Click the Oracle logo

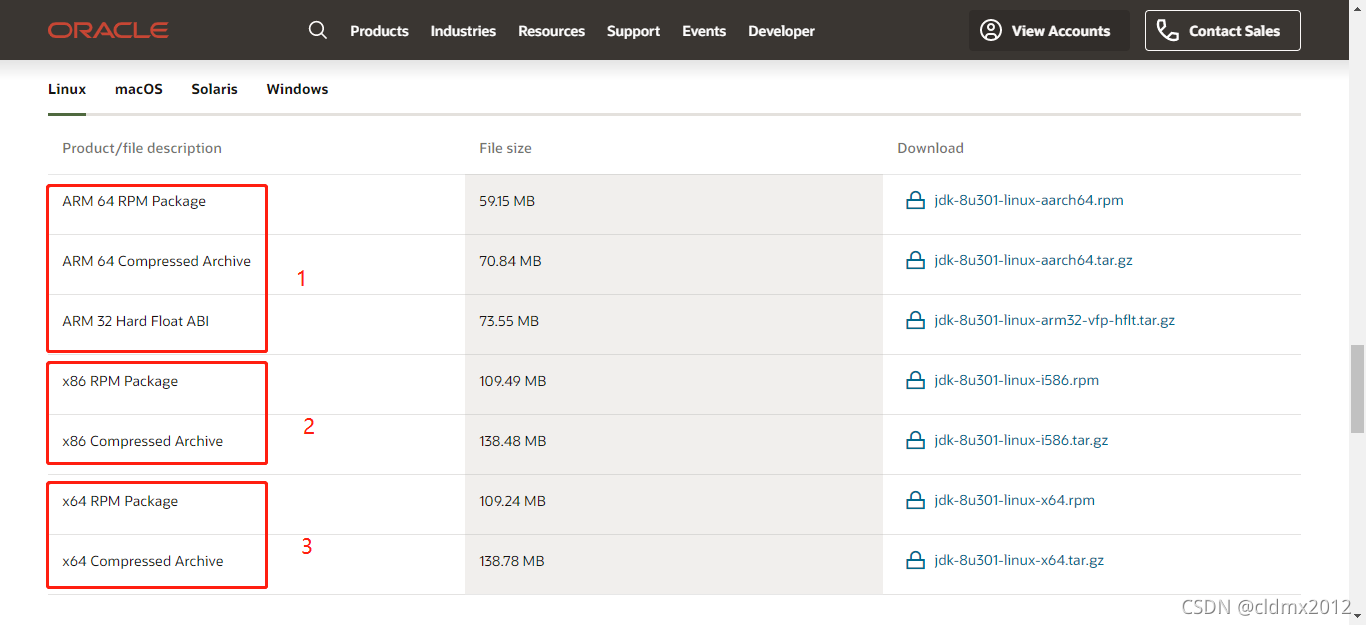click(108, 31)
